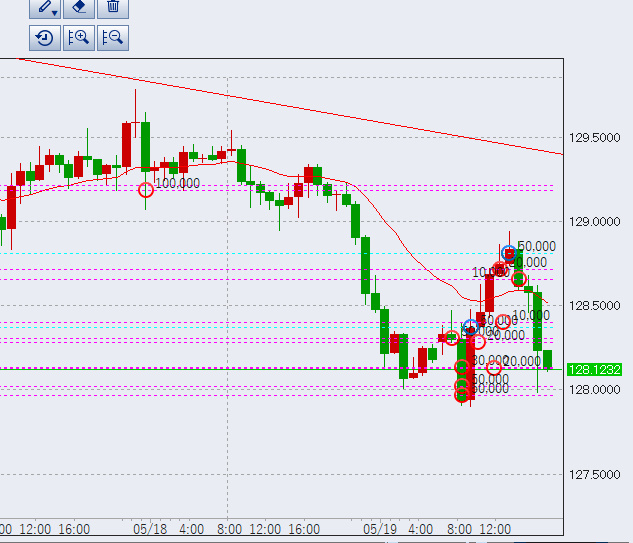Click the 129.5000 price axis label
The height and width of the screenshot is (543, 633).
594,138
